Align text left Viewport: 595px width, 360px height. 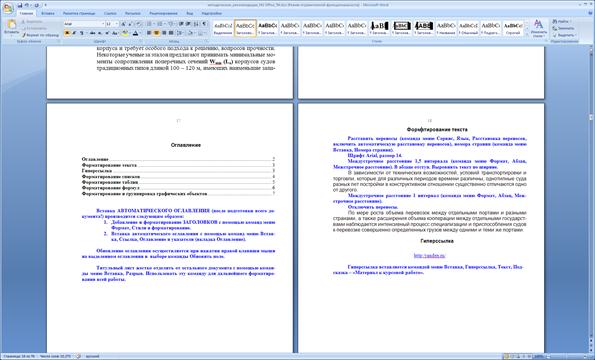coord(149,33)
